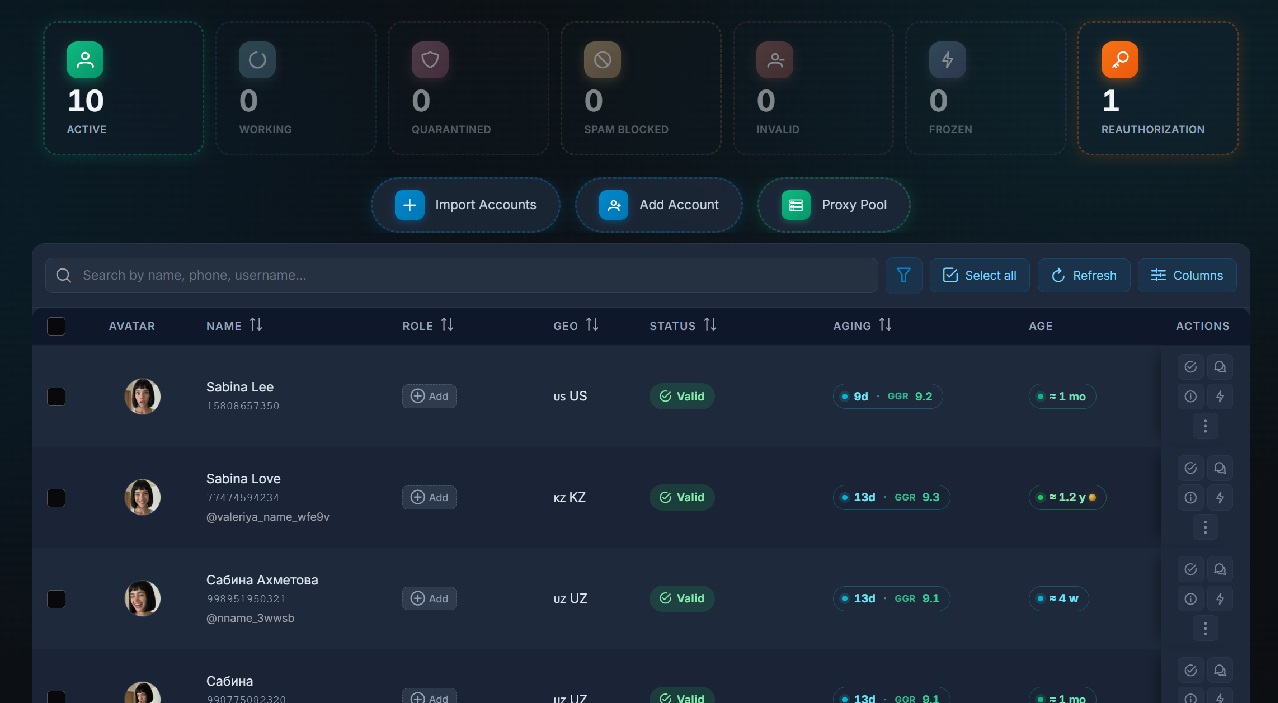Click the chat bubbles action for Sabina Lee
This screenshot has height=703, width=1278.
(x=1220, y=367)
